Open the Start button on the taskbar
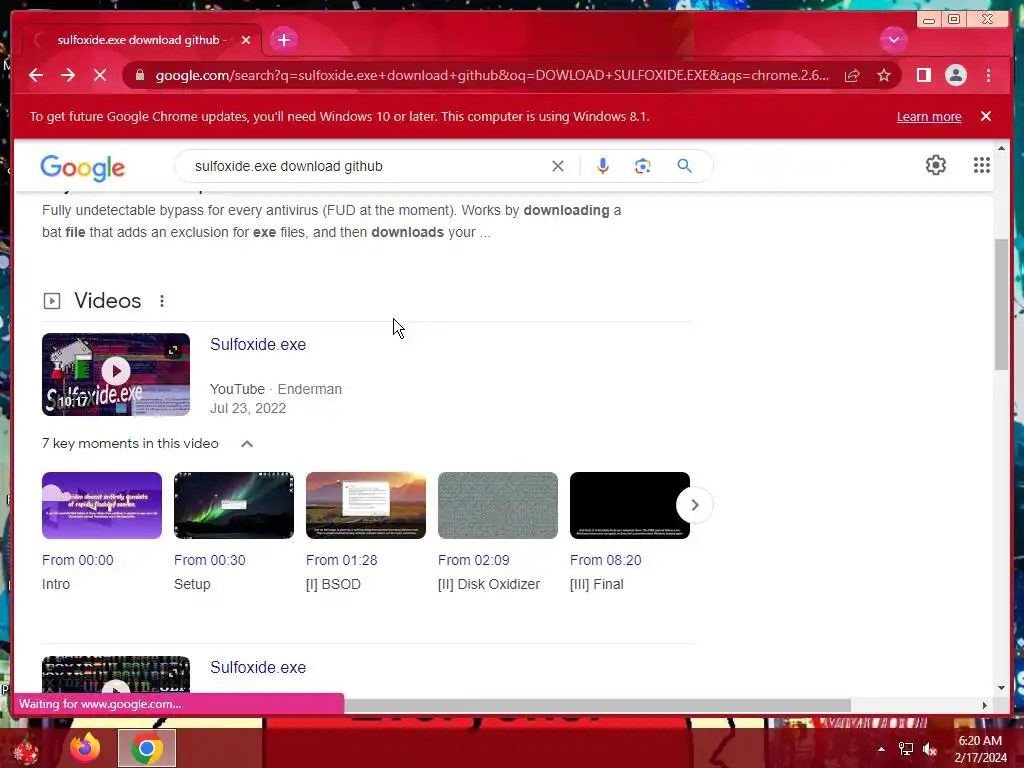The height and width of the screenshot is (768, 1024). point(25,750)
